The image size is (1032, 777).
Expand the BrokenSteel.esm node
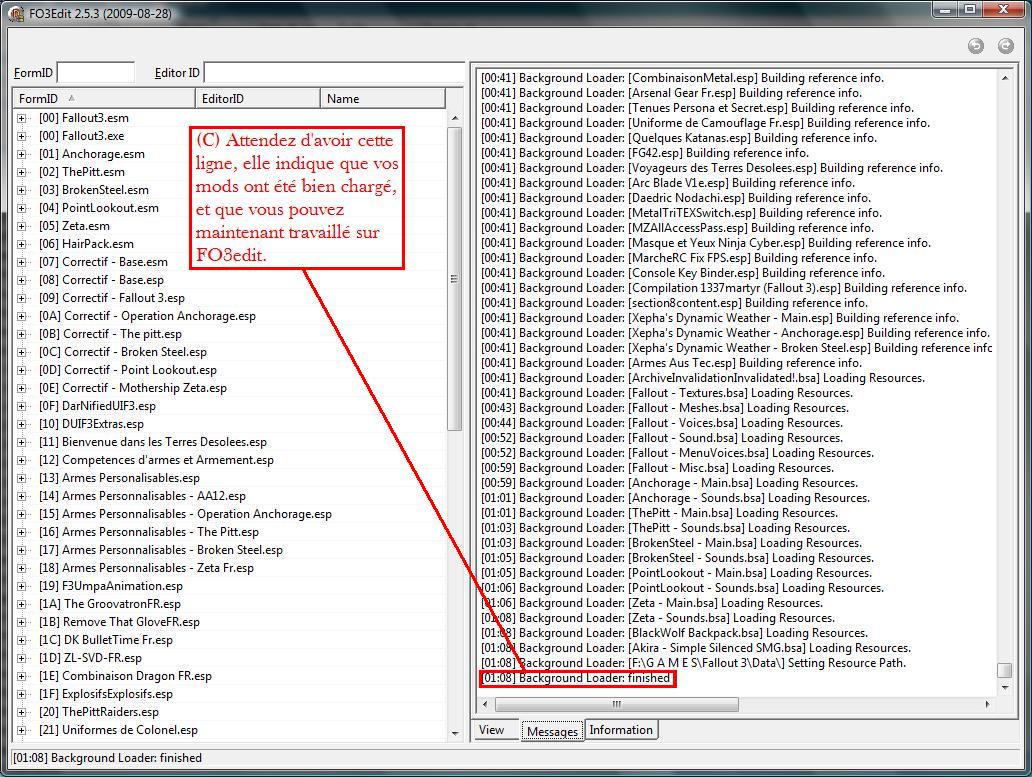tap(22, 190)
